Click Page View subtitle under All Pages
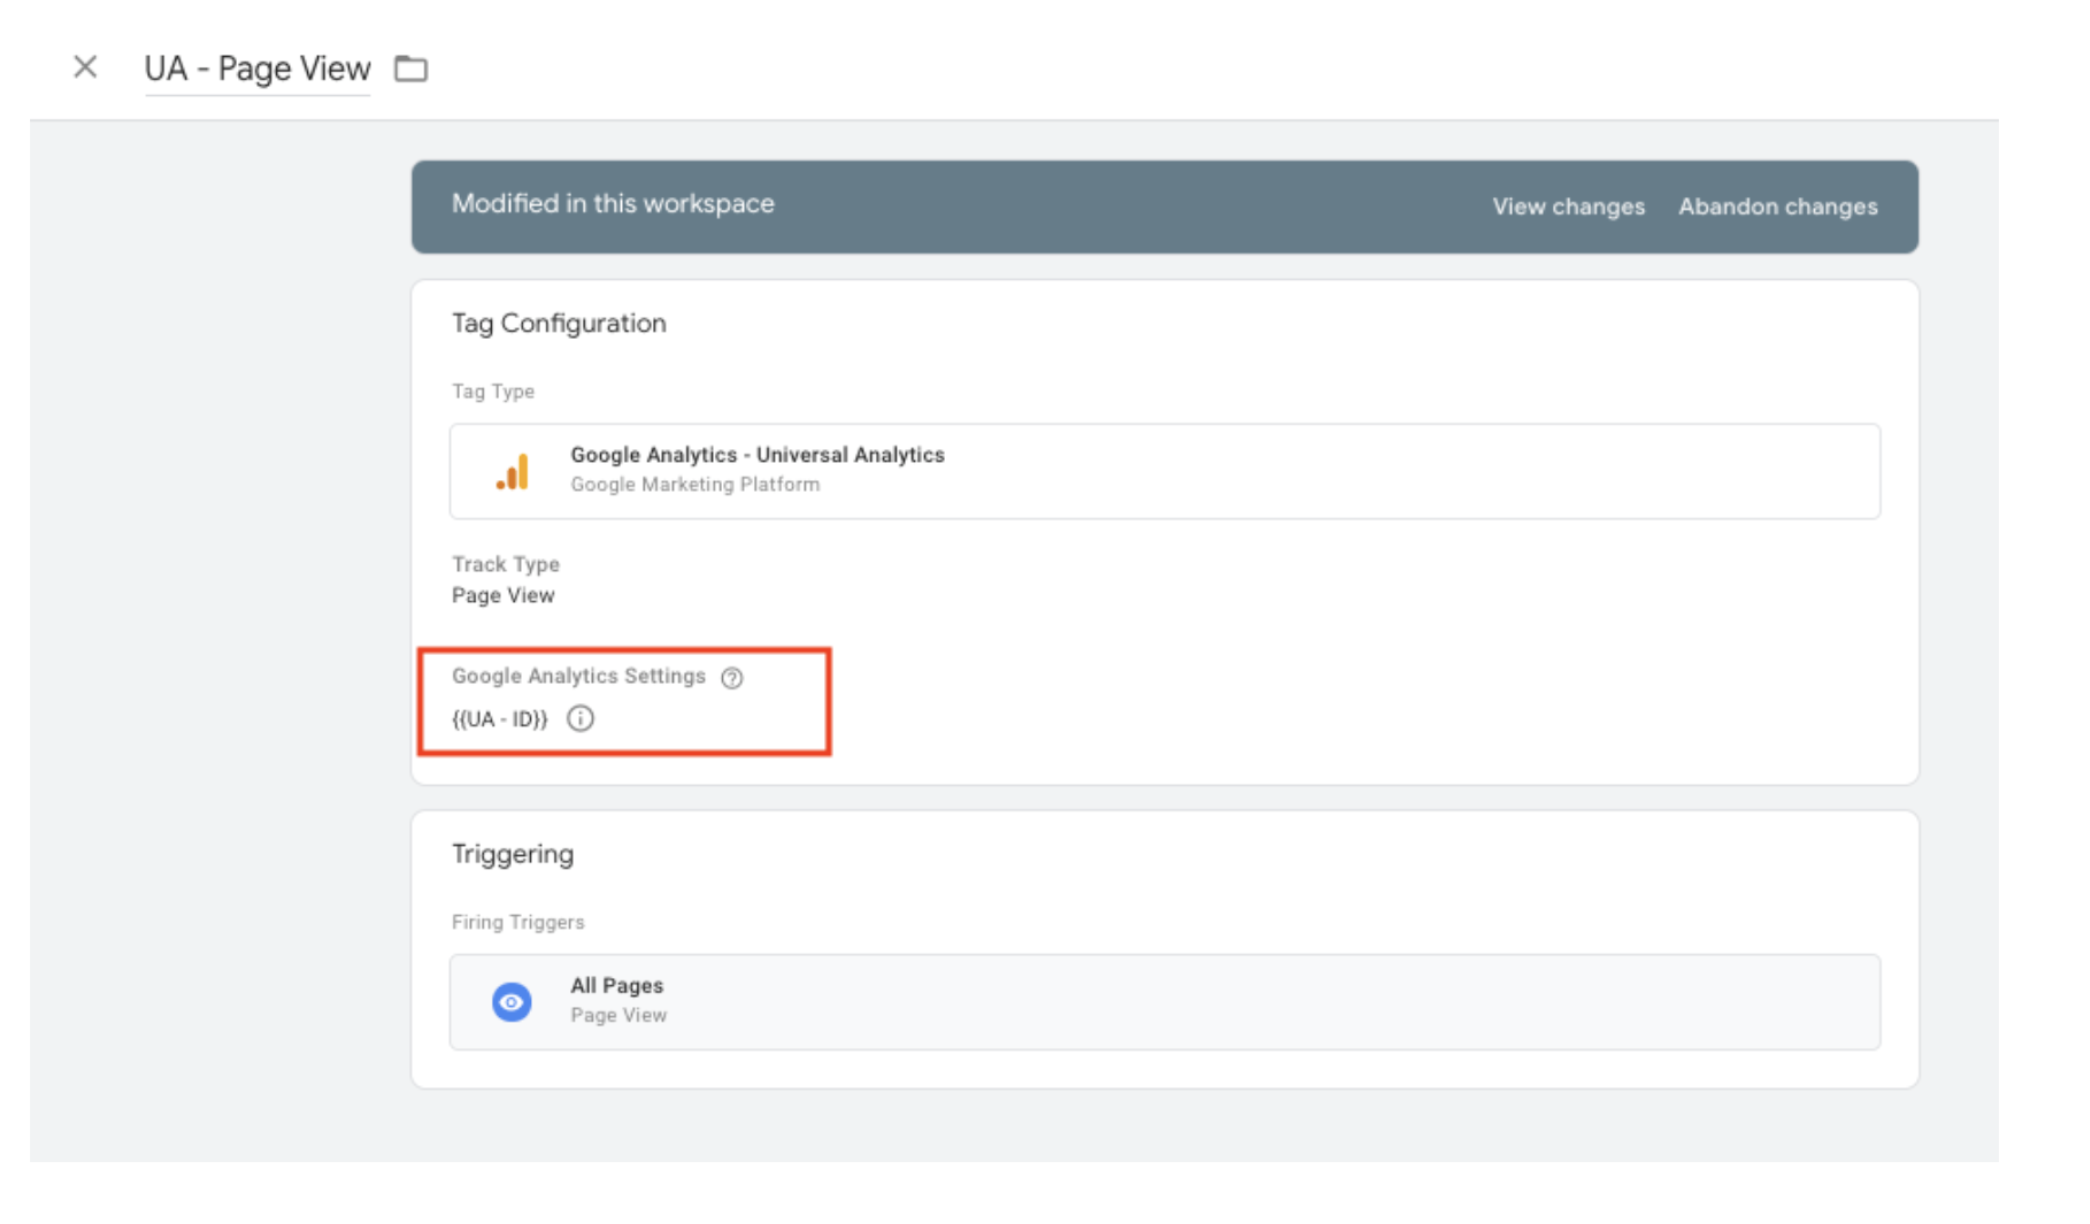The width and height of the screenshot is (2090, 1224). click(618, 1016)
